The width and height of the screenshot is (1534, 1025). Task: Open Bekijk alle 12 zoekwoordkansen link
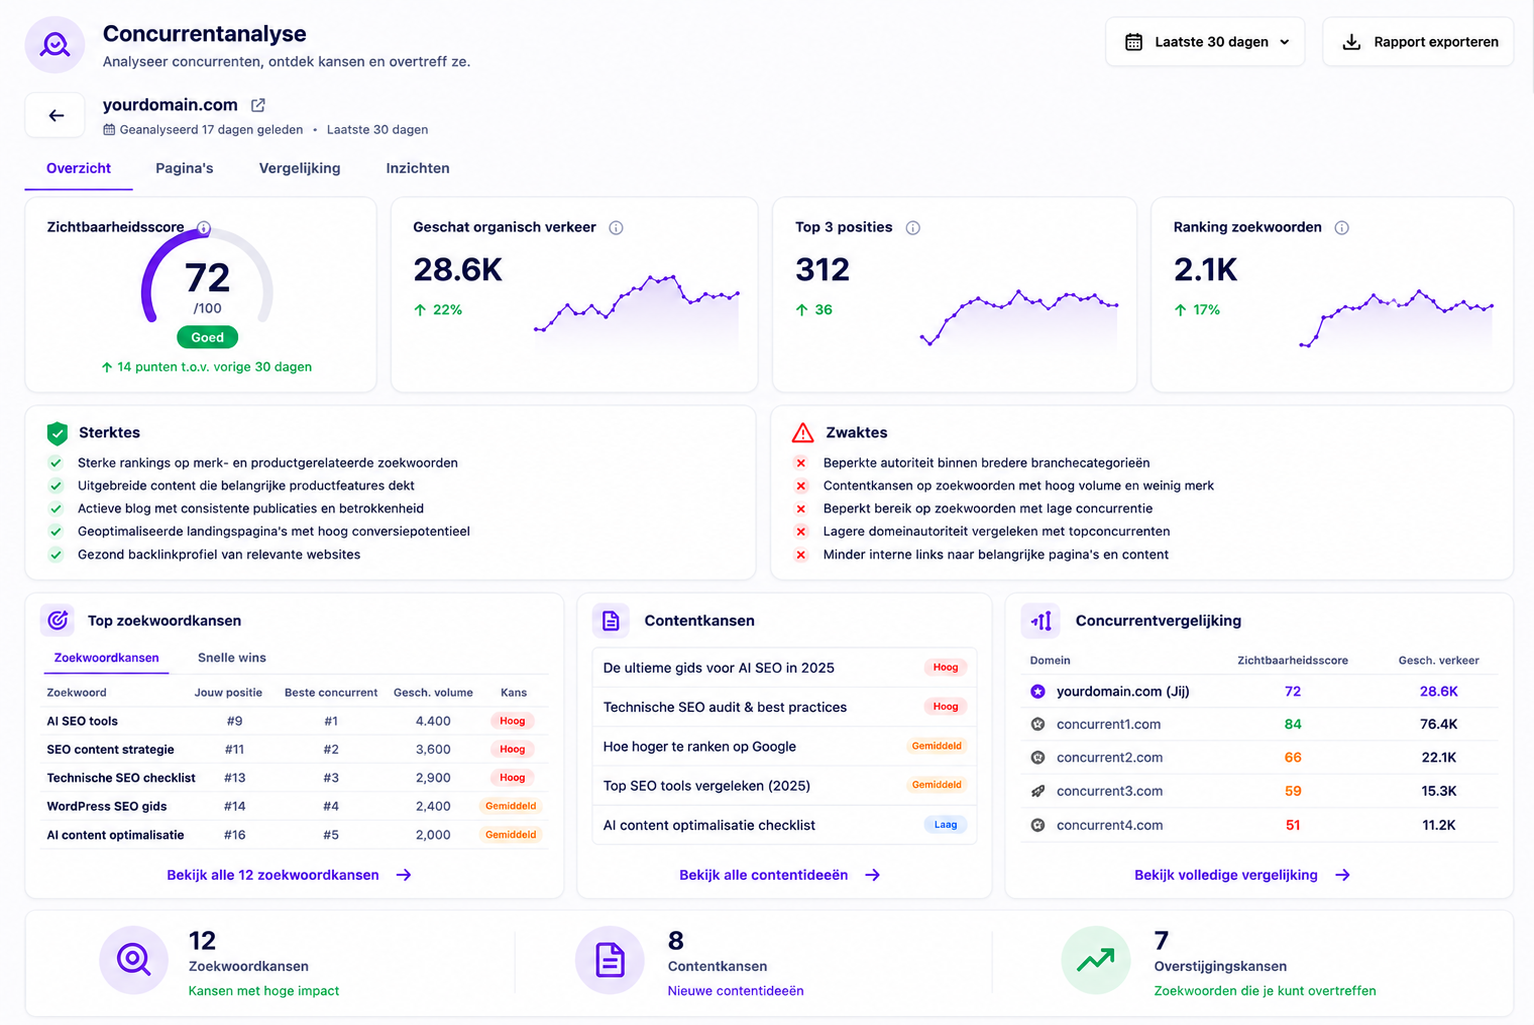pyautogui.click(x=289, y=875)
